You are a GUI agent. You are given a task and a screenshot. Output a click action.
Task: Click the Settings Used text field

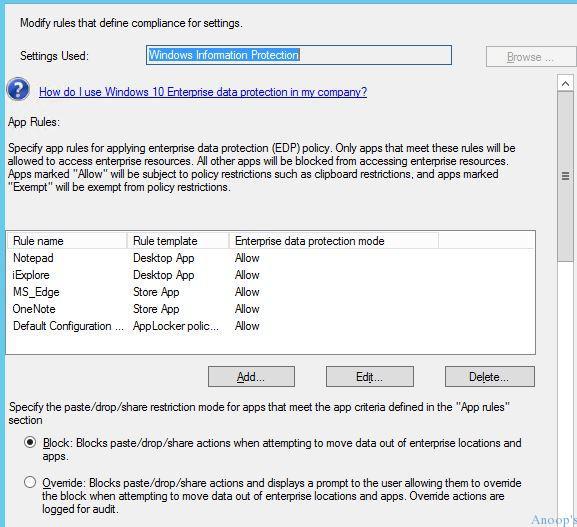click(299, 55)
